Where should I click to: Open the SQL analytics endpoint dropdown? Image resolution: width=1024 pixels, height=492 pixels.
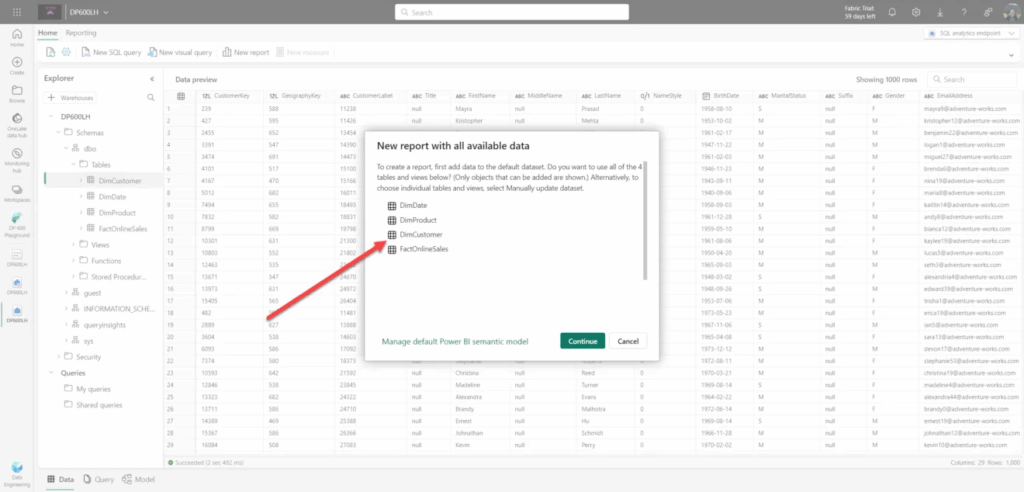point(971,33)
